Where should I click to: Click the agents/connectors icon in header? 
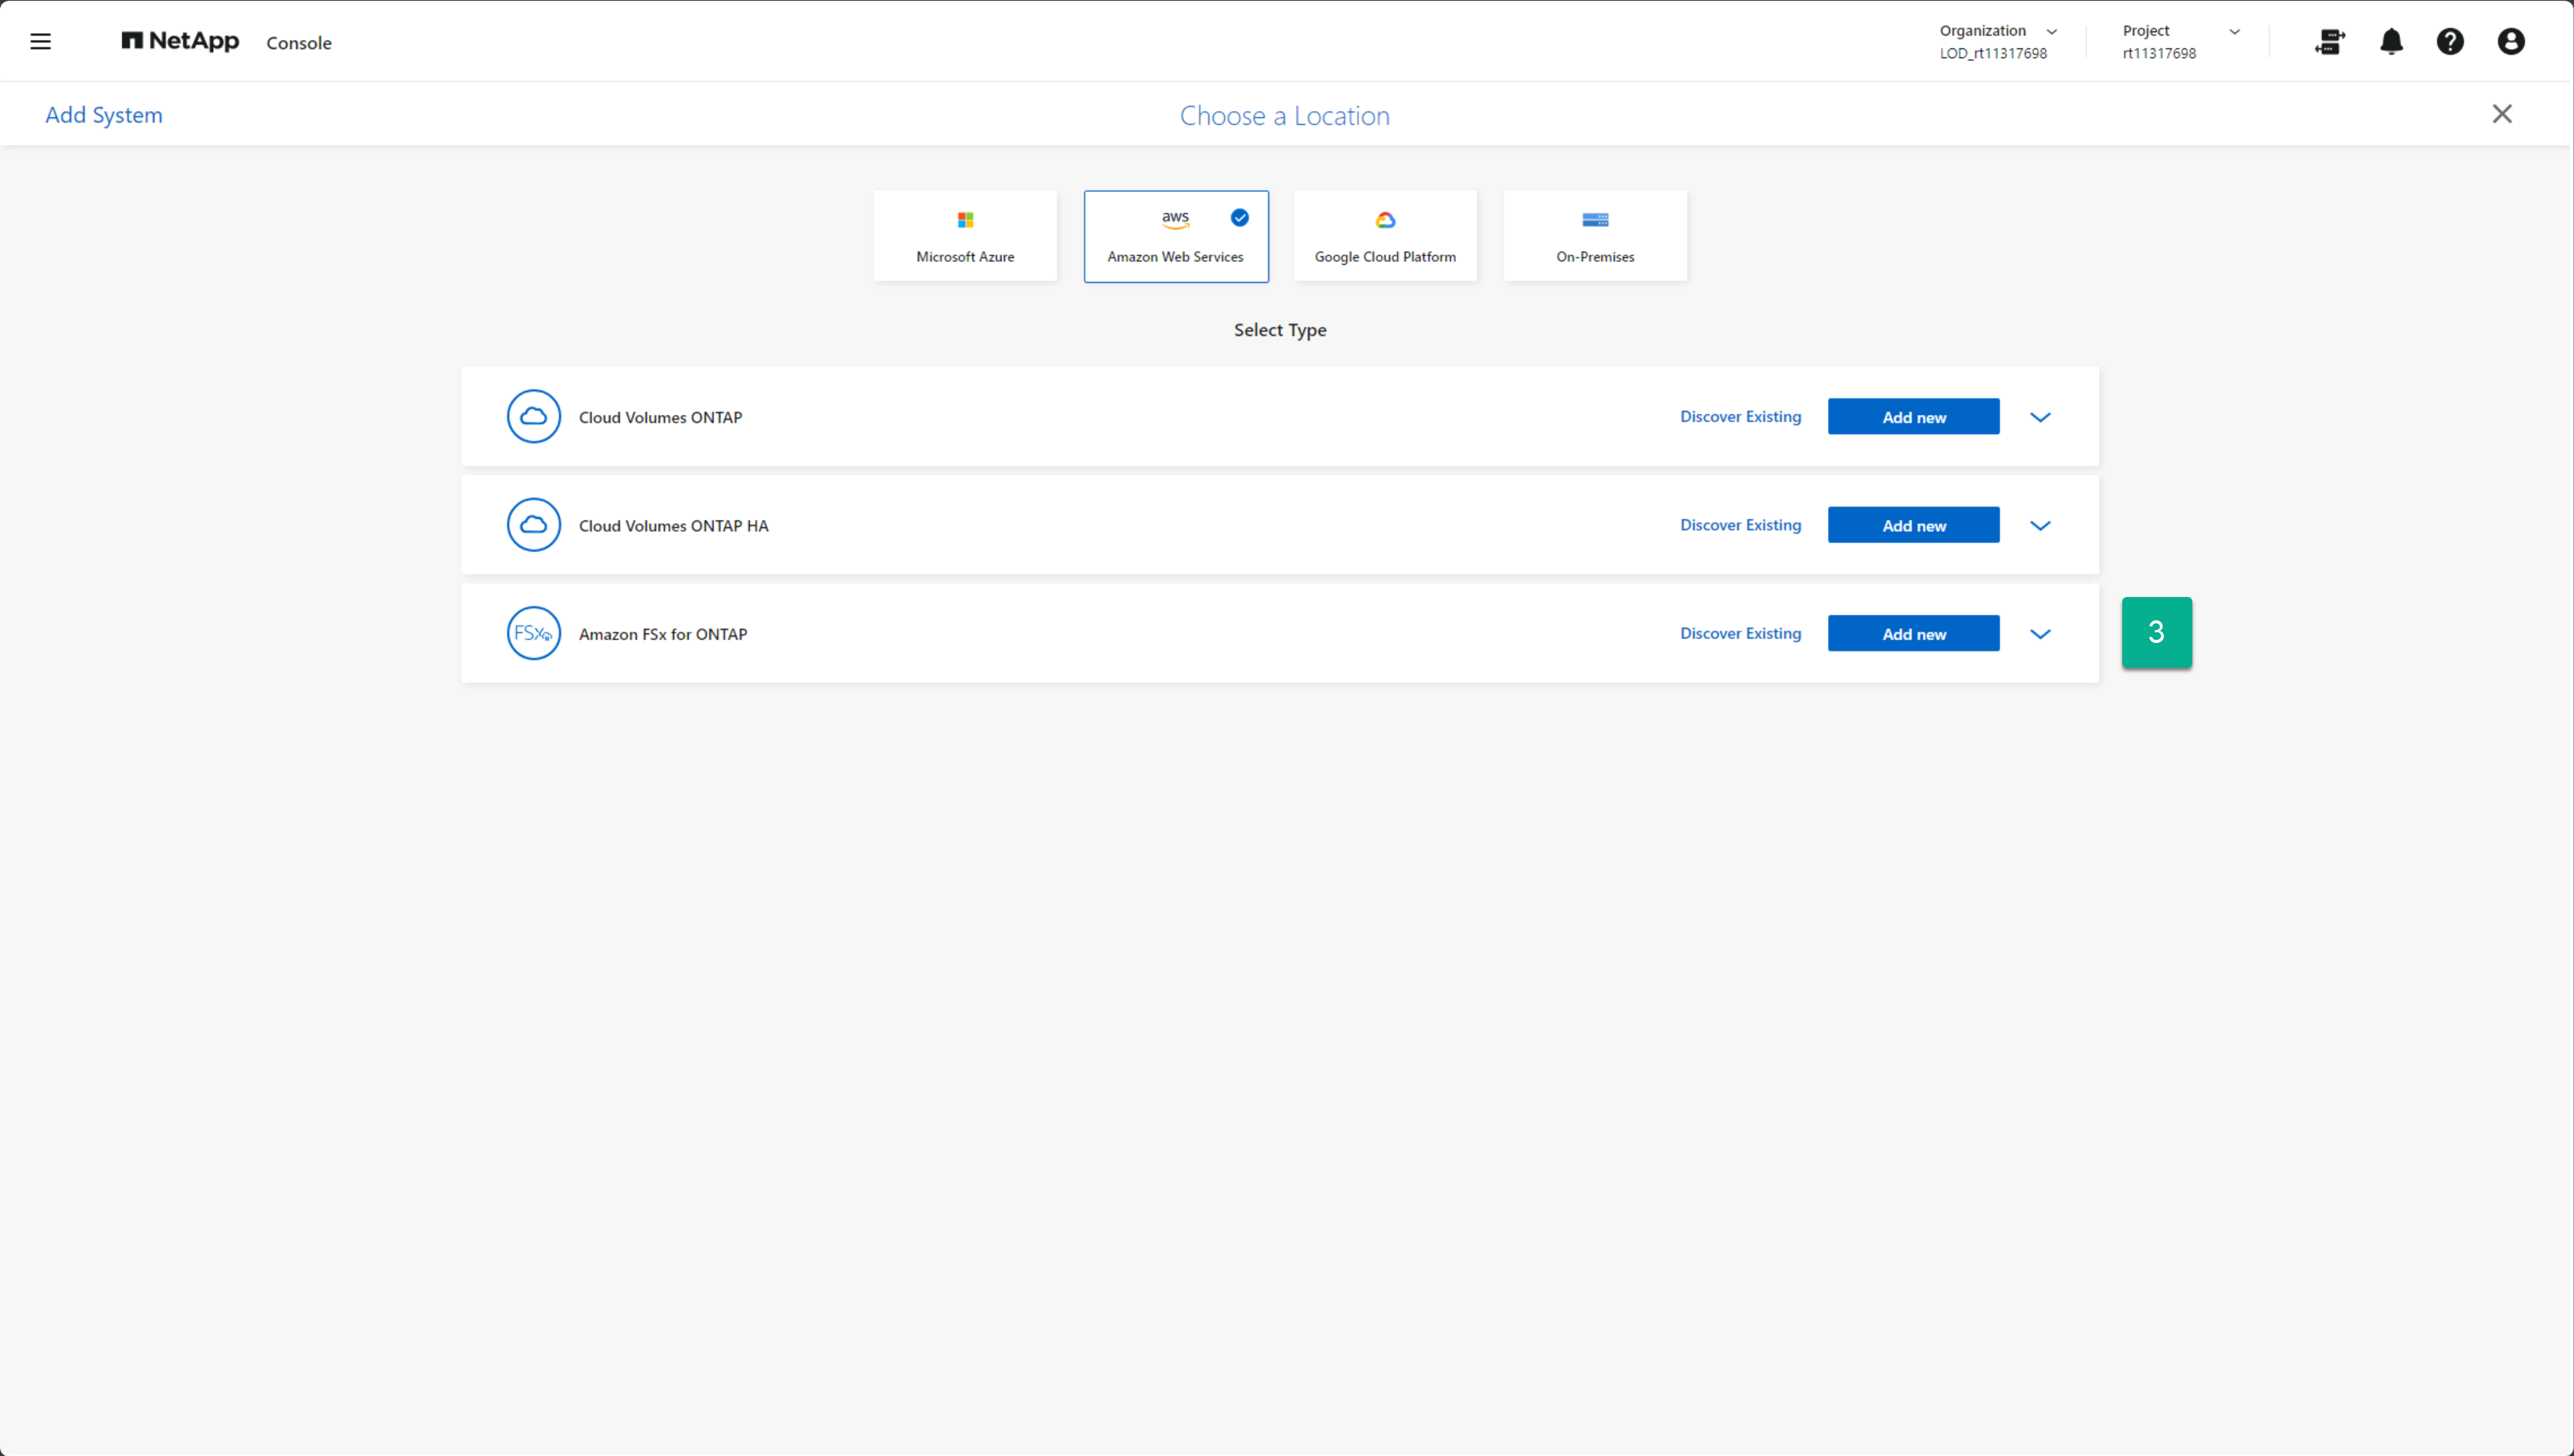(x=2329, y=41)
